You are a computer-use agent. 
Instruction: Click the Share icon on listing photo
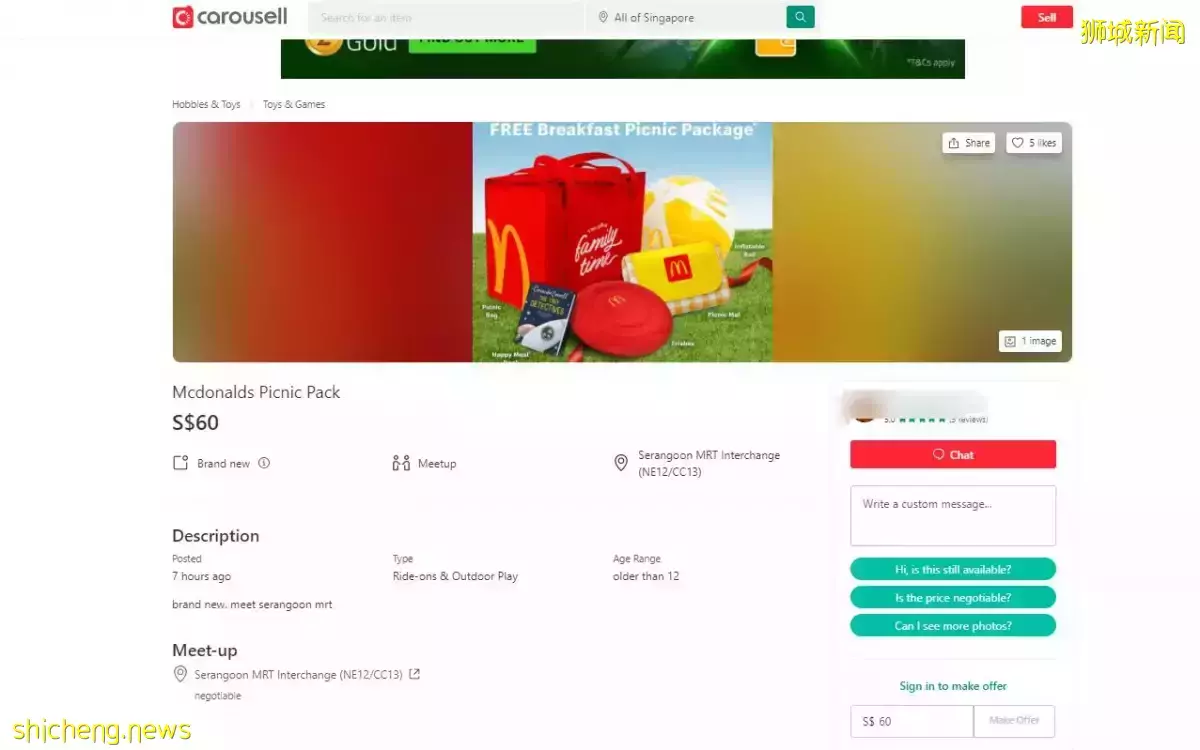954,143
